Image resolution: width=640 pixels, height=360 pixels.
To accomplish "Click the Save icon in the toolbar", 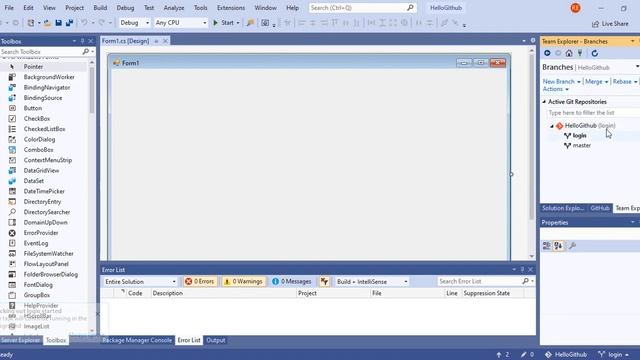I will (x=58, y=23).
